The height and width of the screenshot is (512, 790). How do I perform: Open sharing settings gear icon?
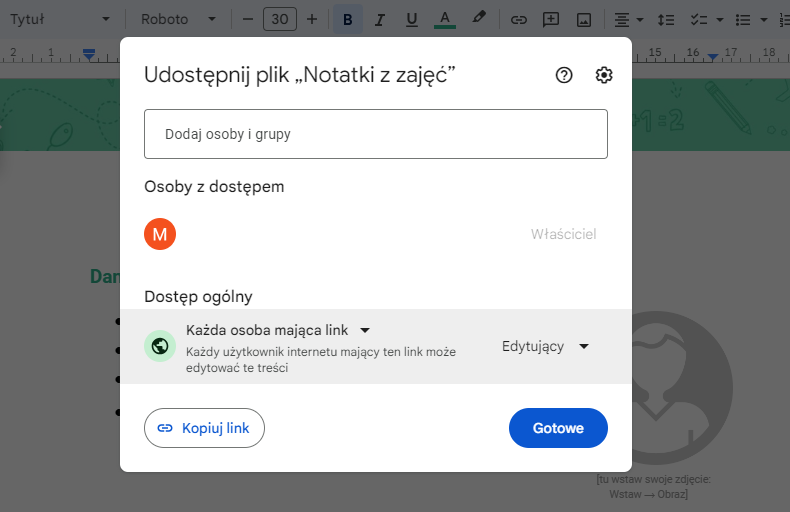(604, 75)
